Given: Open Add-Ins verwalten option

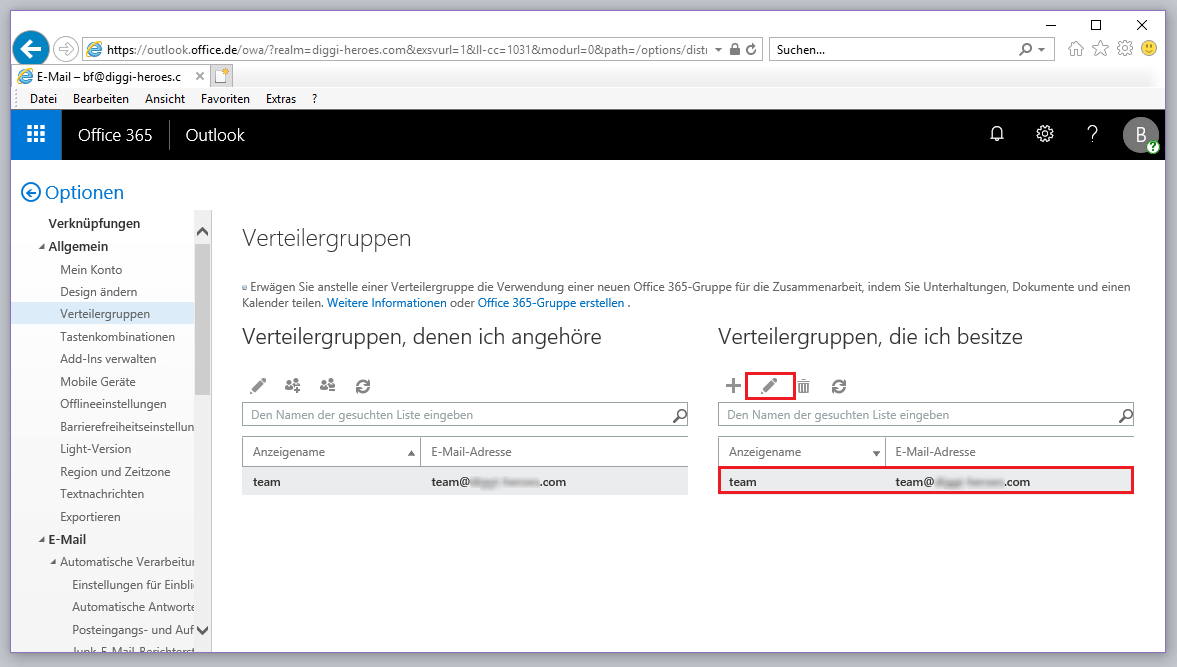Looking at the screenshot, I should tap(108, 359).
